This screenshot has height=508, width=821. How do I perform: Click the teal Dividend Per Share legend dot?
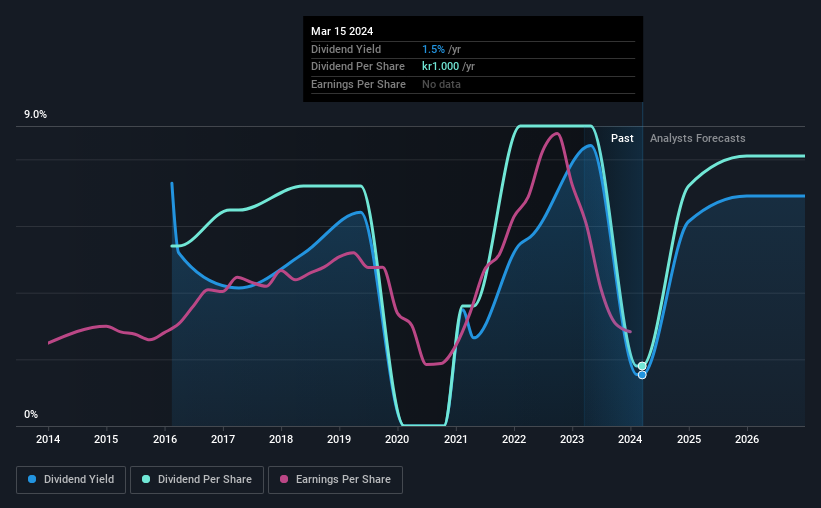[146, 479]
